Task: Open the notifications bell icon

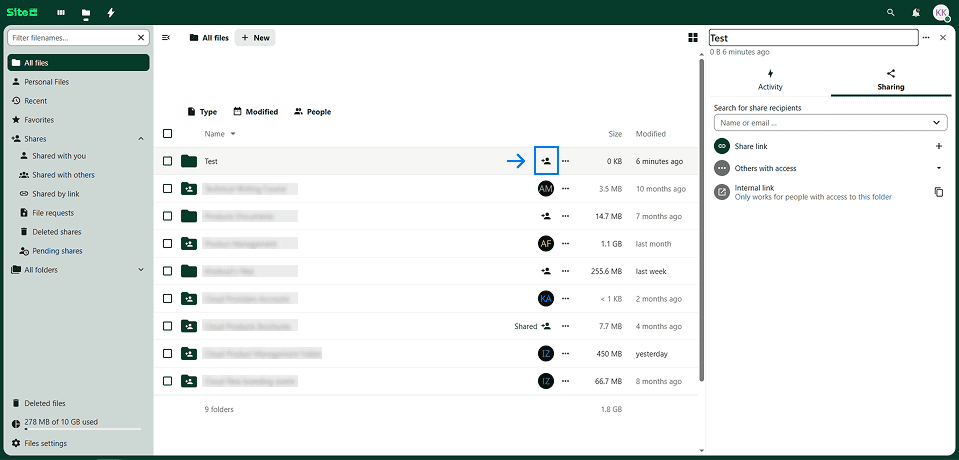Action: click(x=916, y=13)
